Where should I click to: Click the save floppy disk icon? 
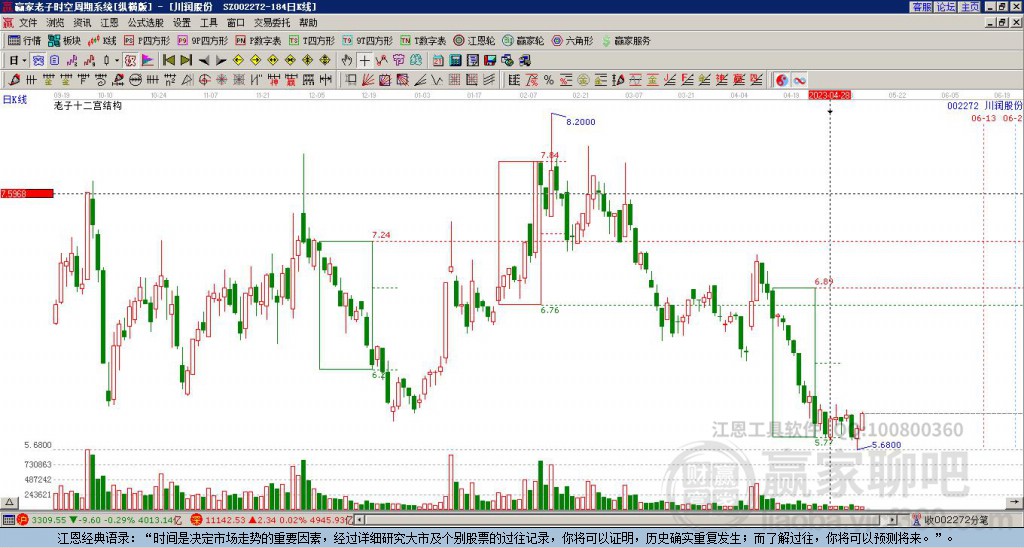490,60
